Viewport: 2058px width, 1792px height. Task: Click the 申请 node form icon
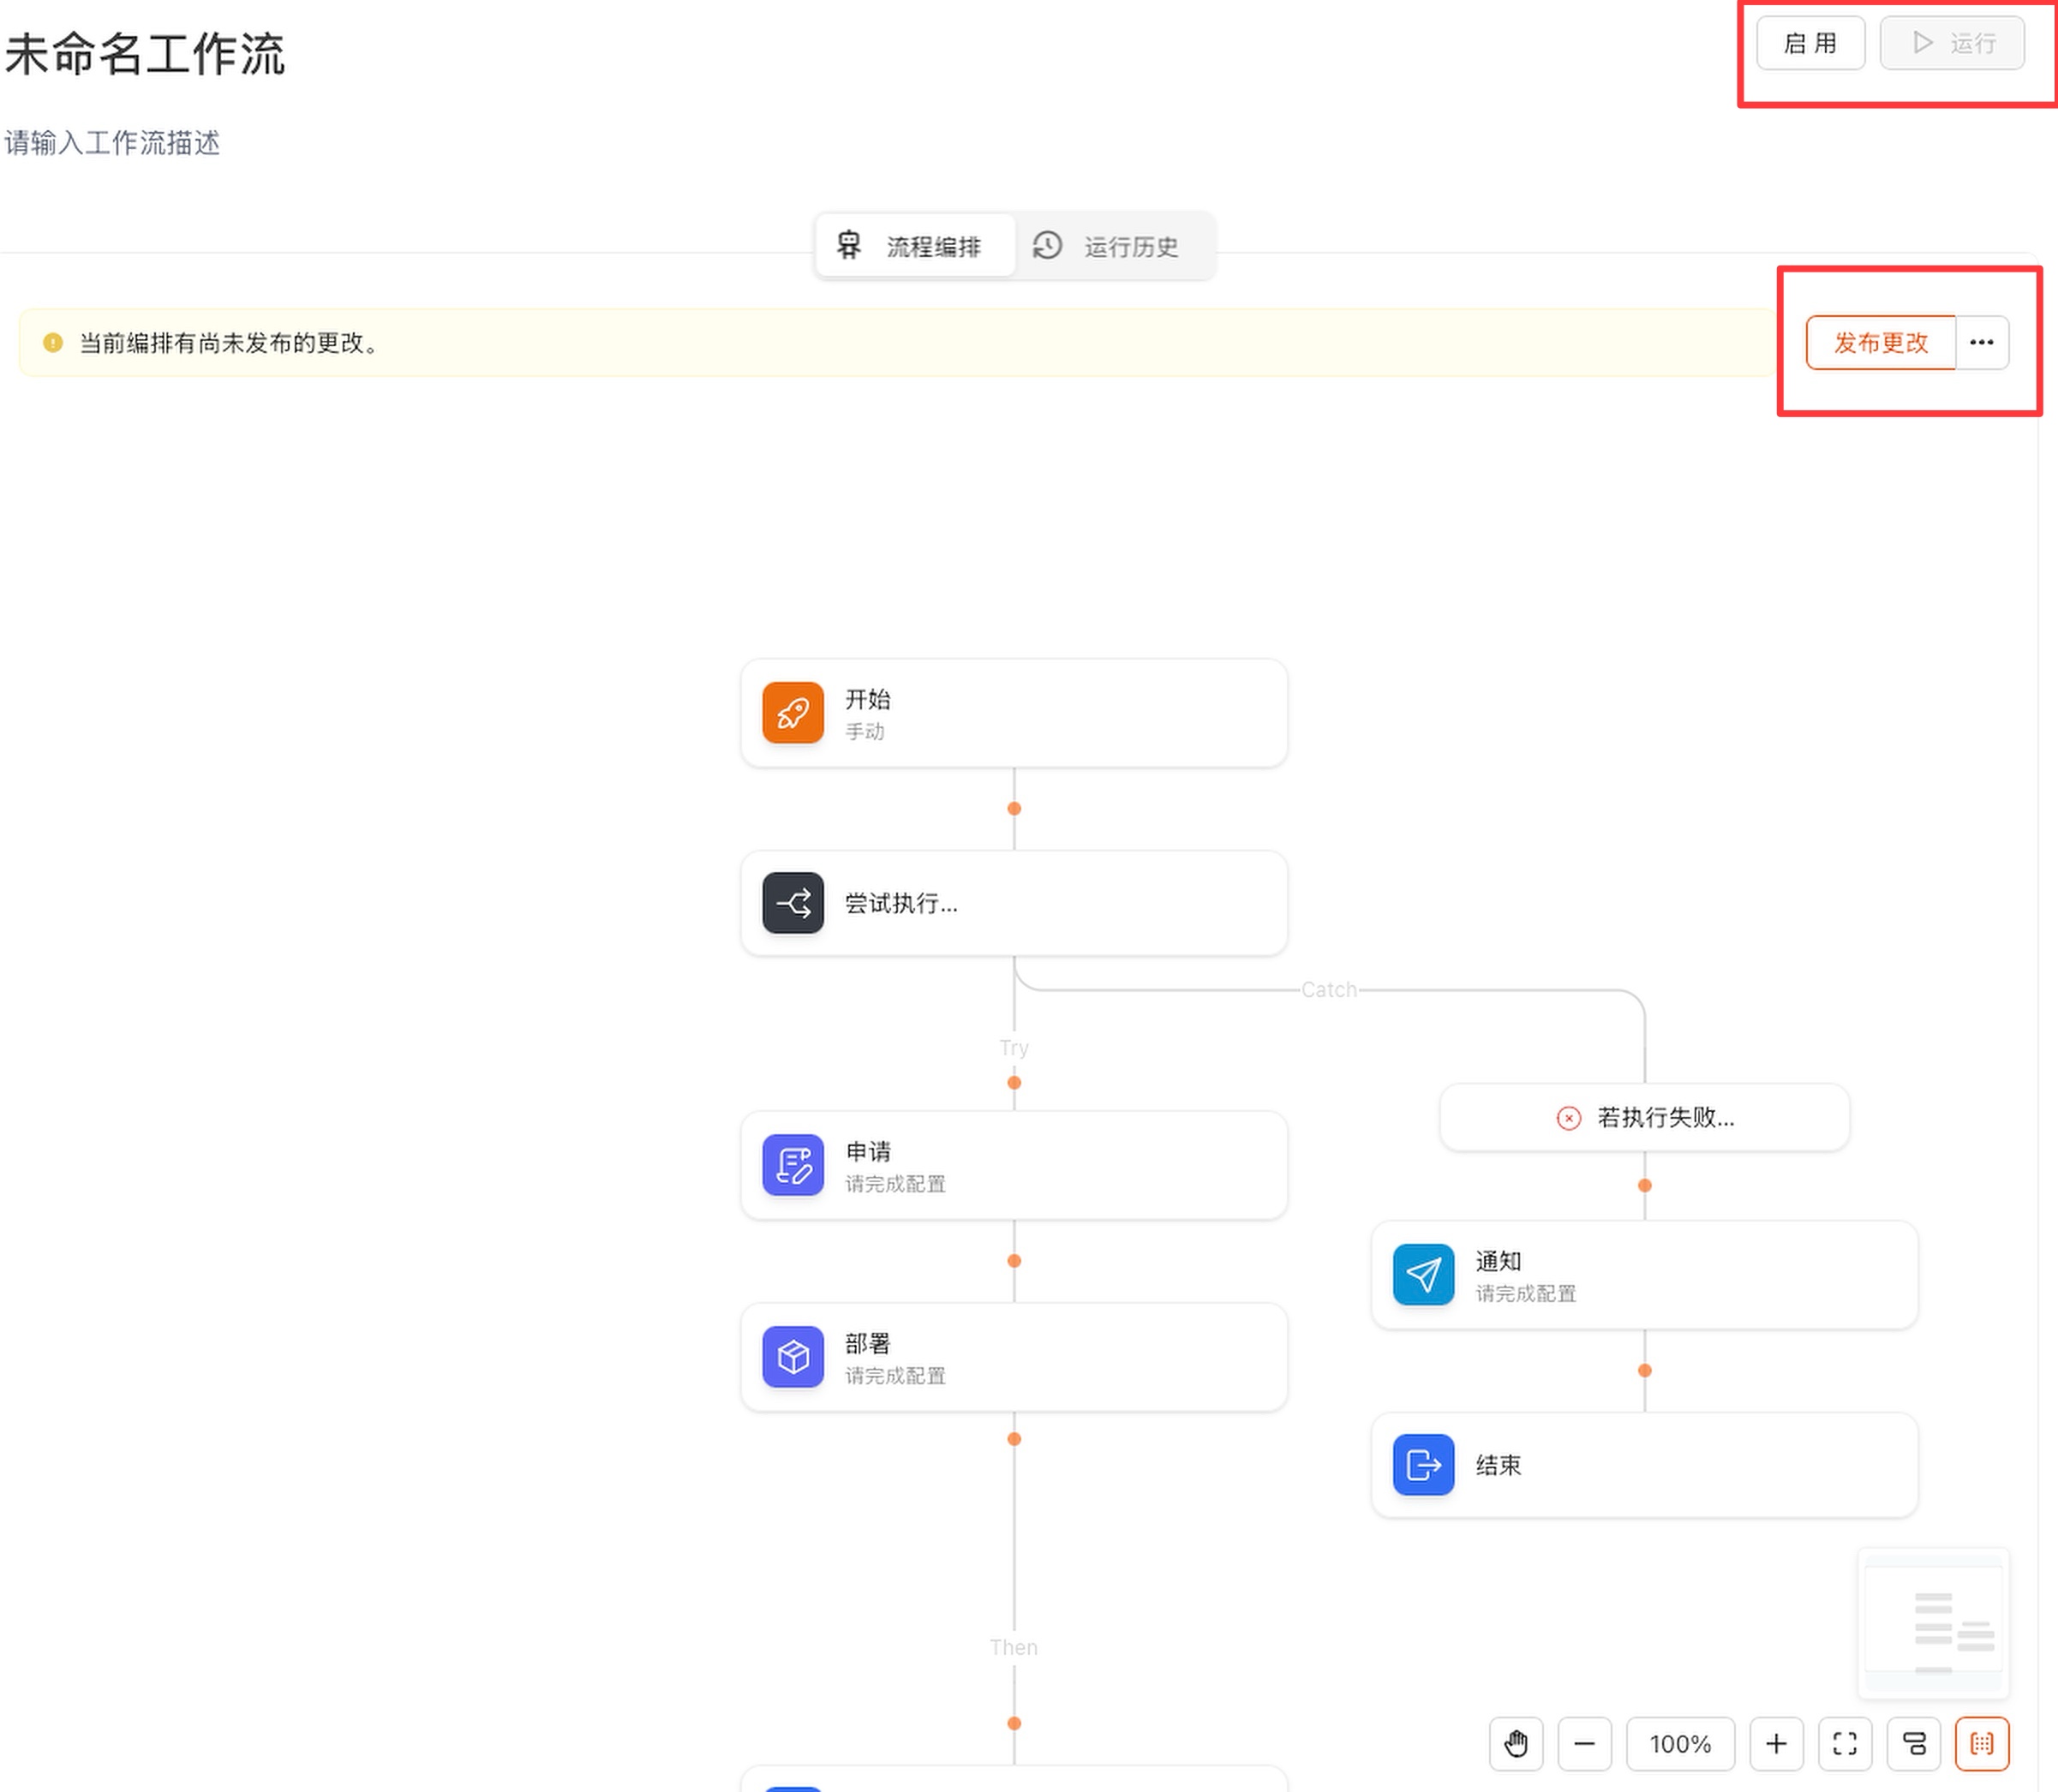pos(793,1165)
